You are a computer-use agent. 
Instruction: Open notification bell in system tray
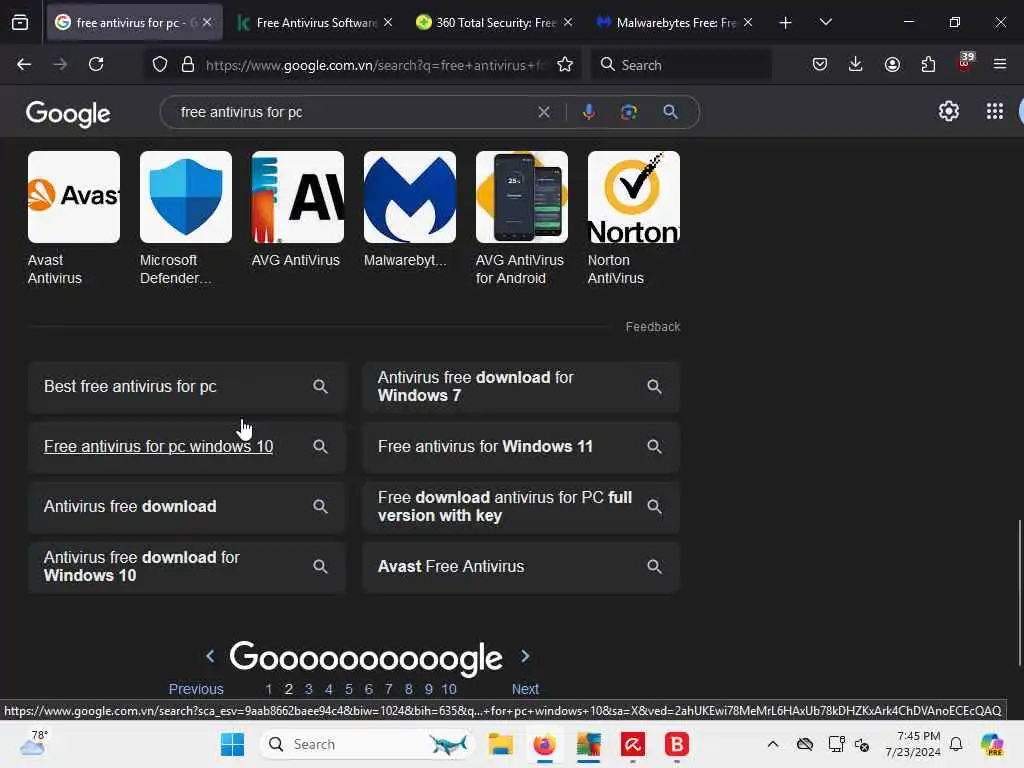(x=956, y=744)
